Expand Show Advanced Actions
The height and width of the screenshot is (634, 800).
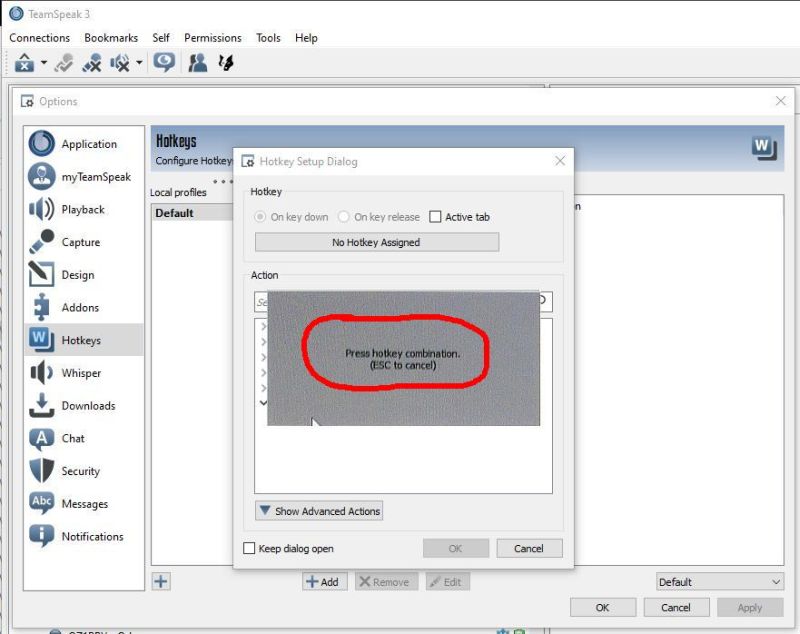[x=319, y=511]
